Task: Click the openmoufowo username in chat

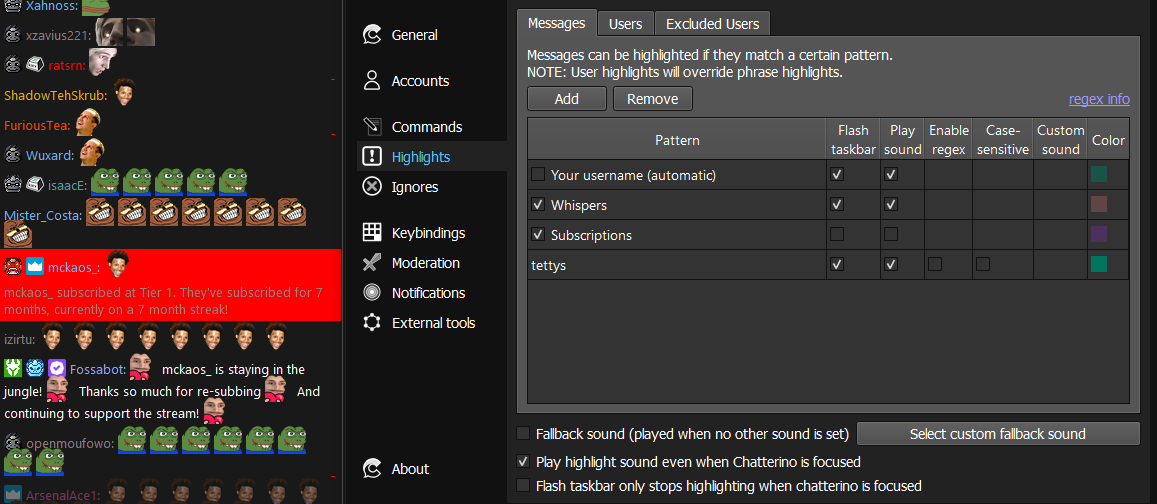Action: pyautogui.click(x=70, y=443)
